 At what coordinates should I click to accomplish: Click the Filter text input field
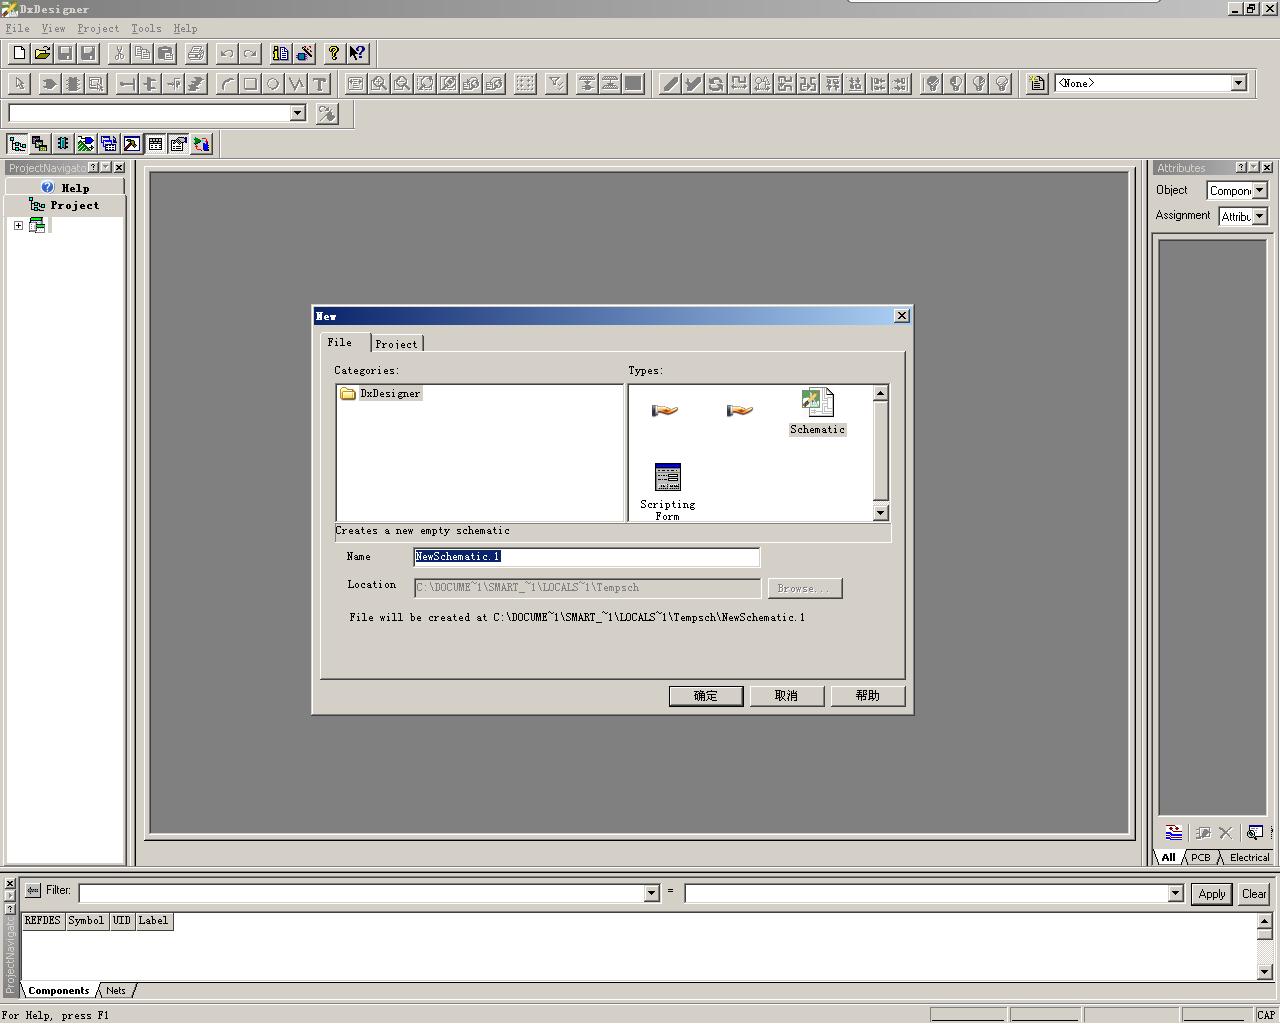362,893
